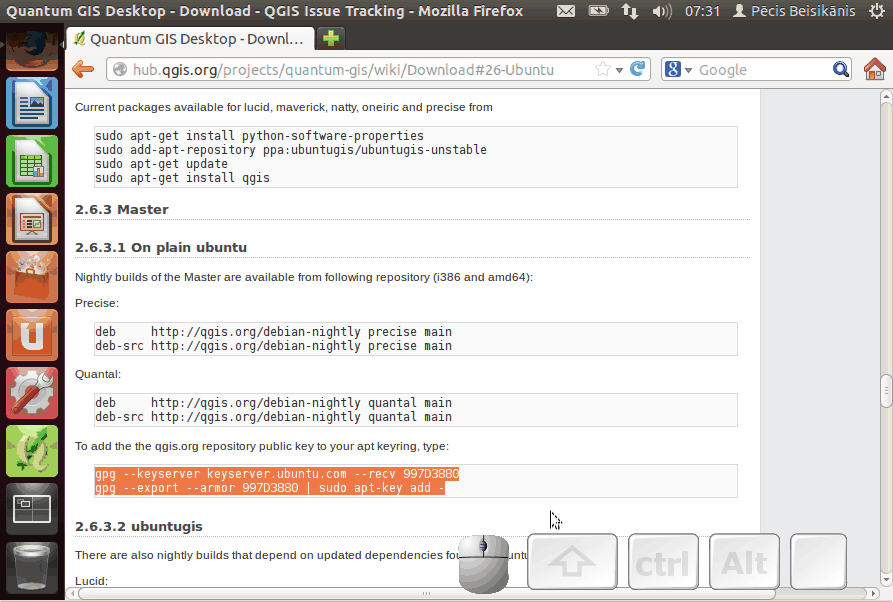Launch LibreOffice Impress from dock

32,219
